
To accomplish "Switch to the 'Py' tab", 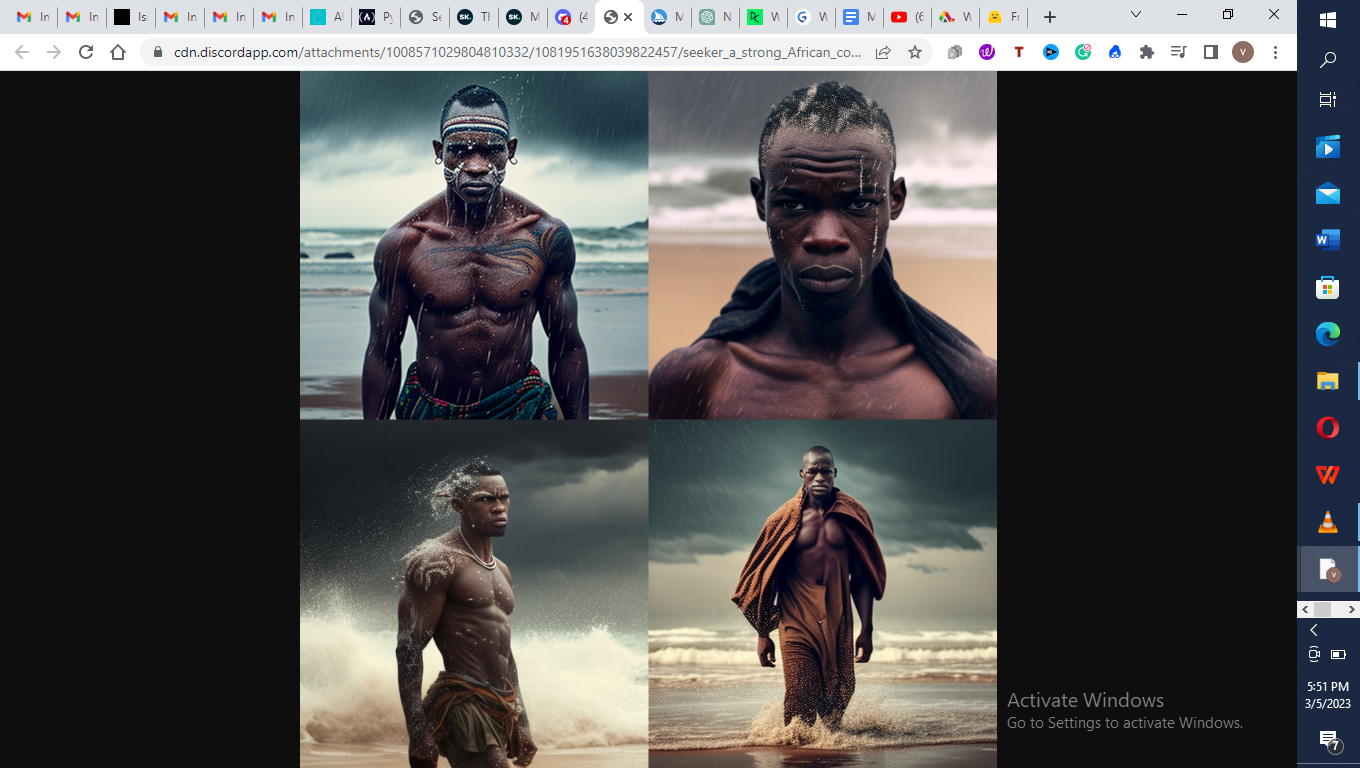I will (x=376, y=17).
